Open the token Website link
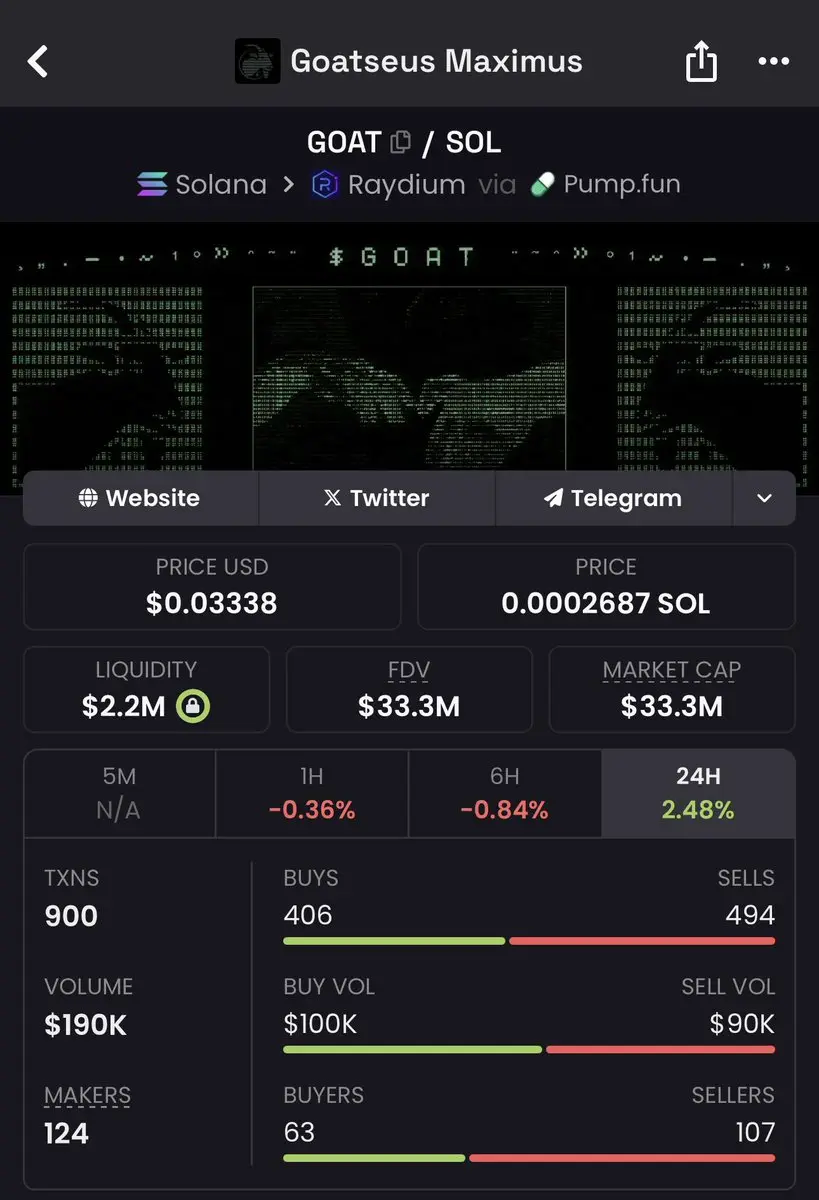 coord(140,498)
